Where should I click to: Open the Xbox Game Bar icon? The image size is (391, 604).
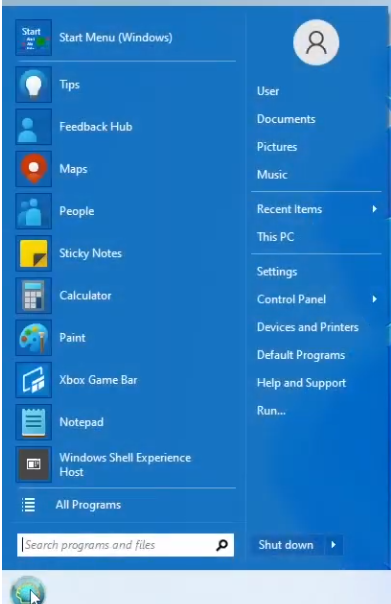click(34, 380)
